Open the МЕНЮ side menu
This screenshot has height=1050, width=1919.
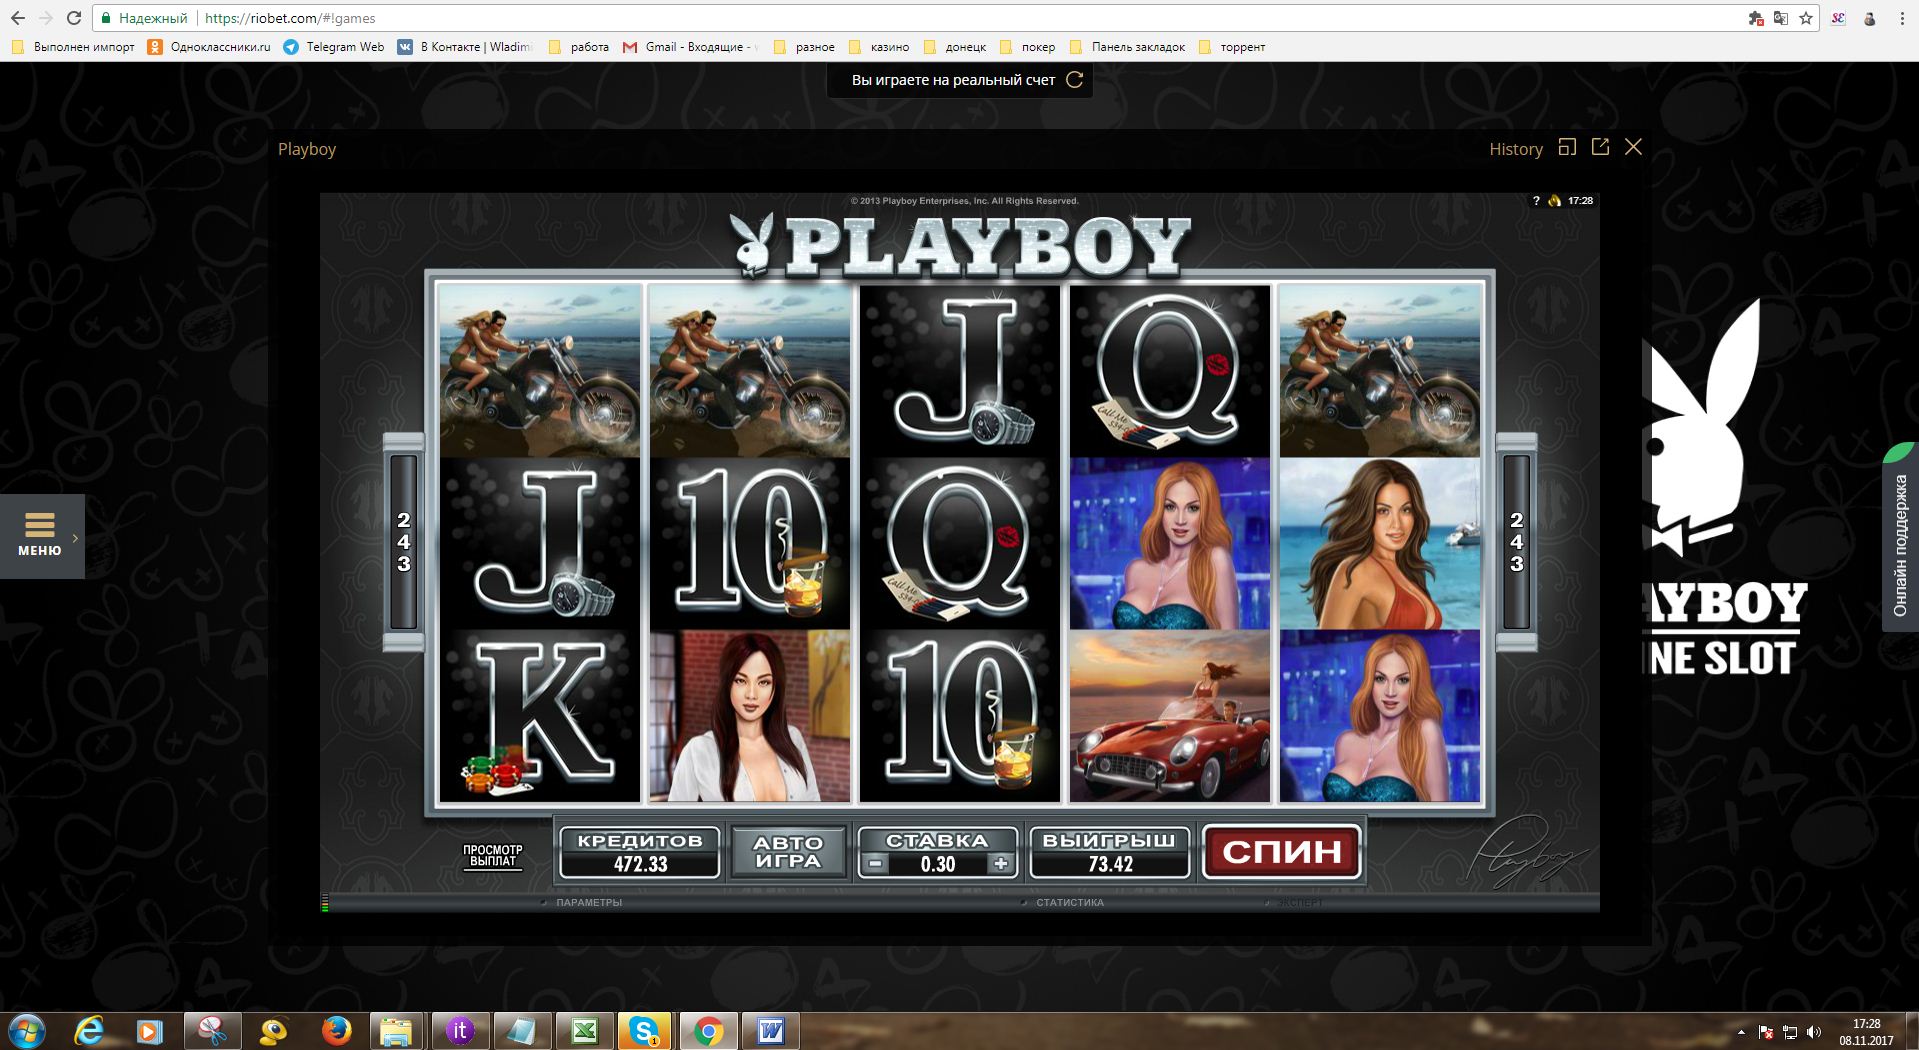click(x=41, y=536)
